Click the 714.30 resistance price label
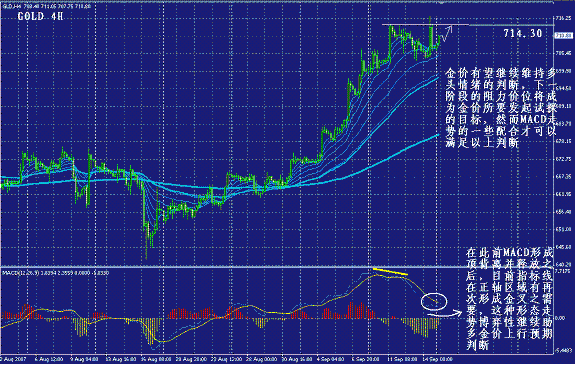The height and width of the screenshot is (365, 576). pos(523,33)
